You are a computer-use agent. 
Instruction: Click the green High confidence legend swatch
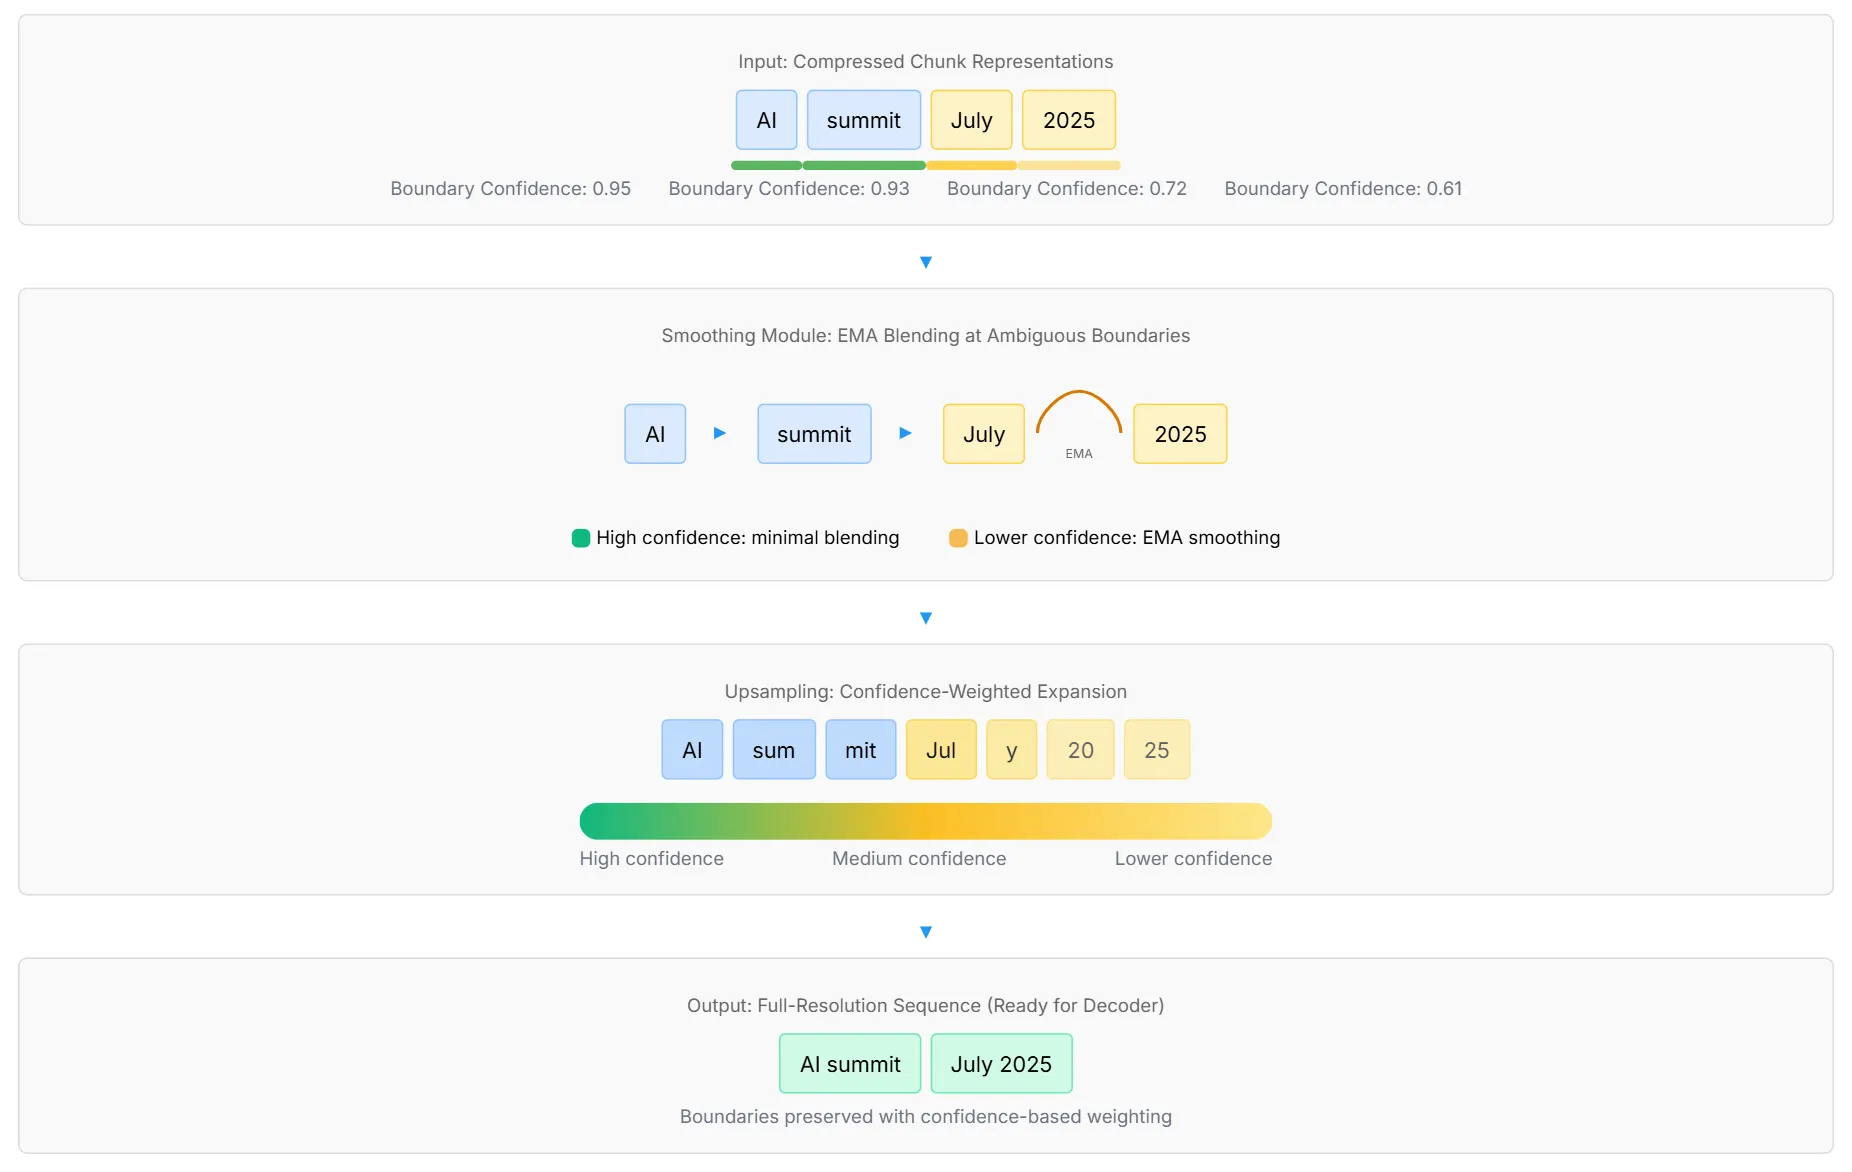581,538
